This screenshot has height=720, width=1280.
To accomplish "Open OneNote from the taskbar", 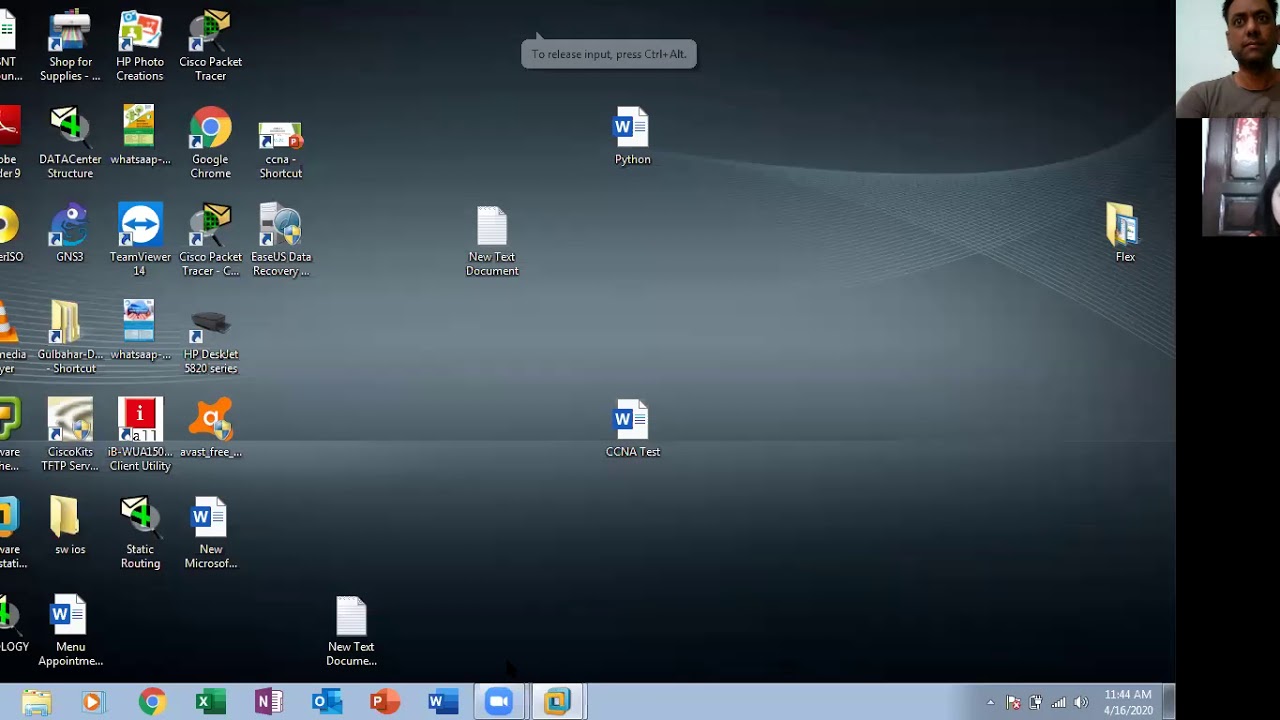I will pyautogui.click(x=268, y=702).
